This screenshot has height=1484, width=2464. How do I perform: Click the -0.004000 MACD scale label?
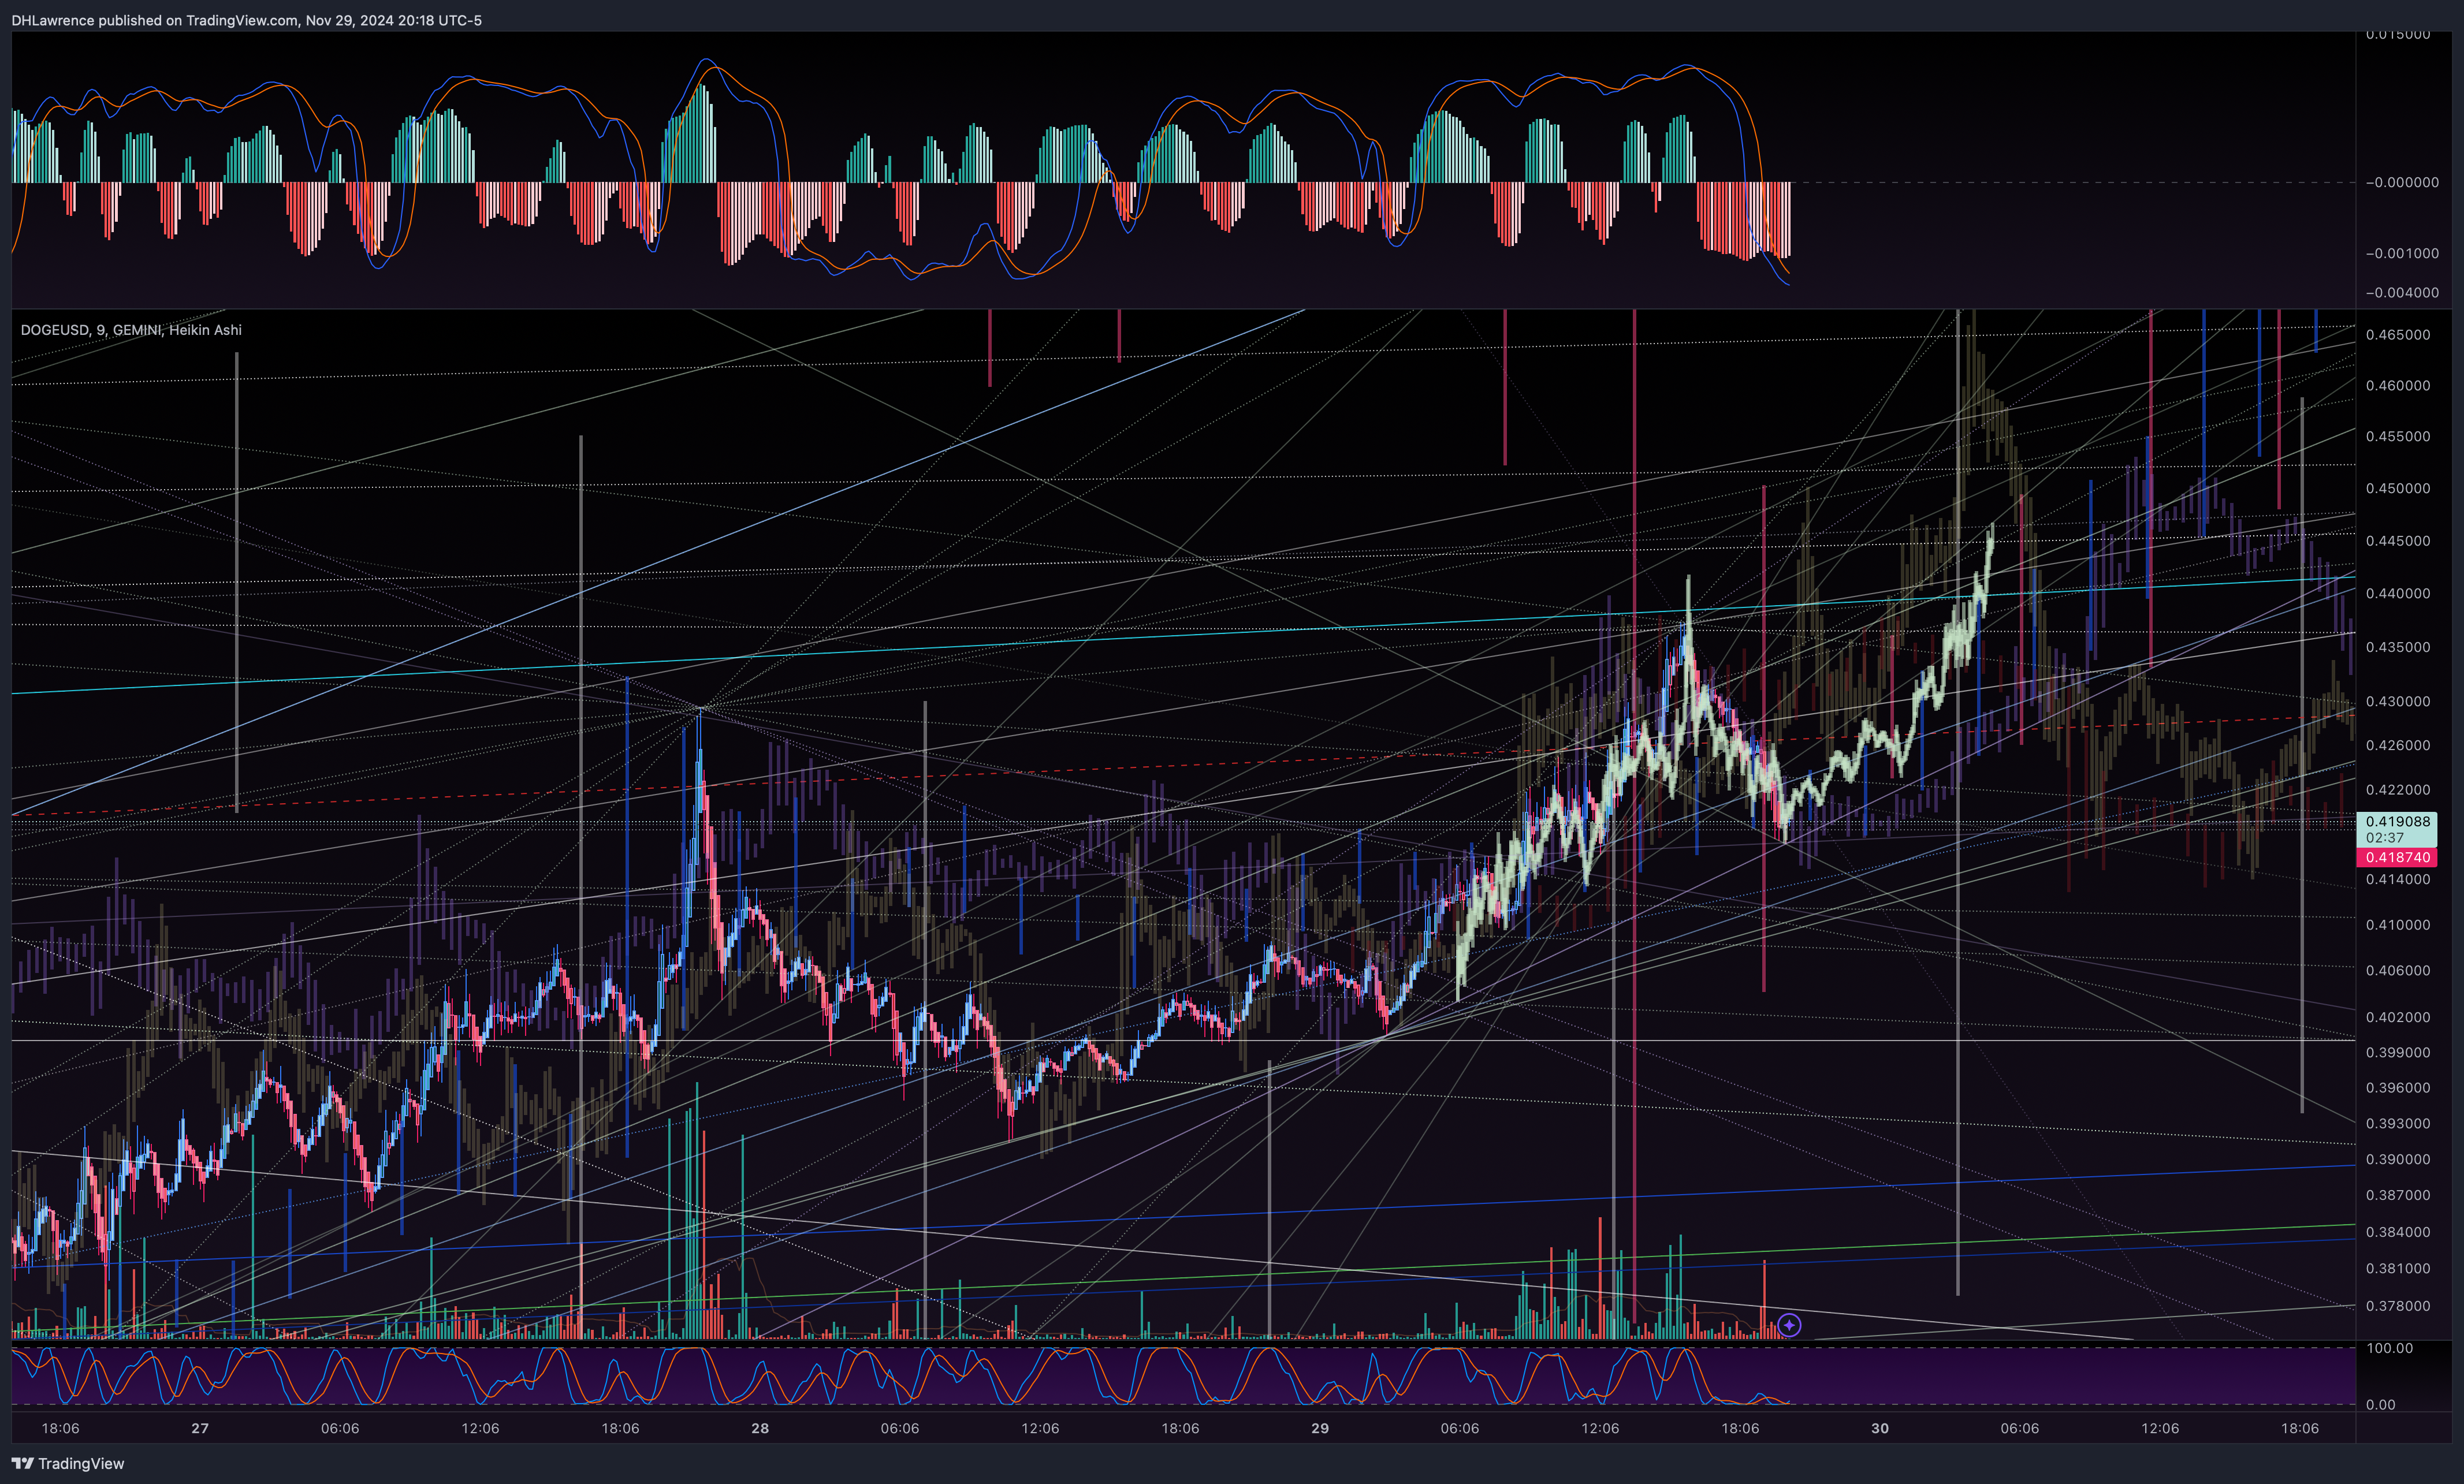click(2401, 292)
